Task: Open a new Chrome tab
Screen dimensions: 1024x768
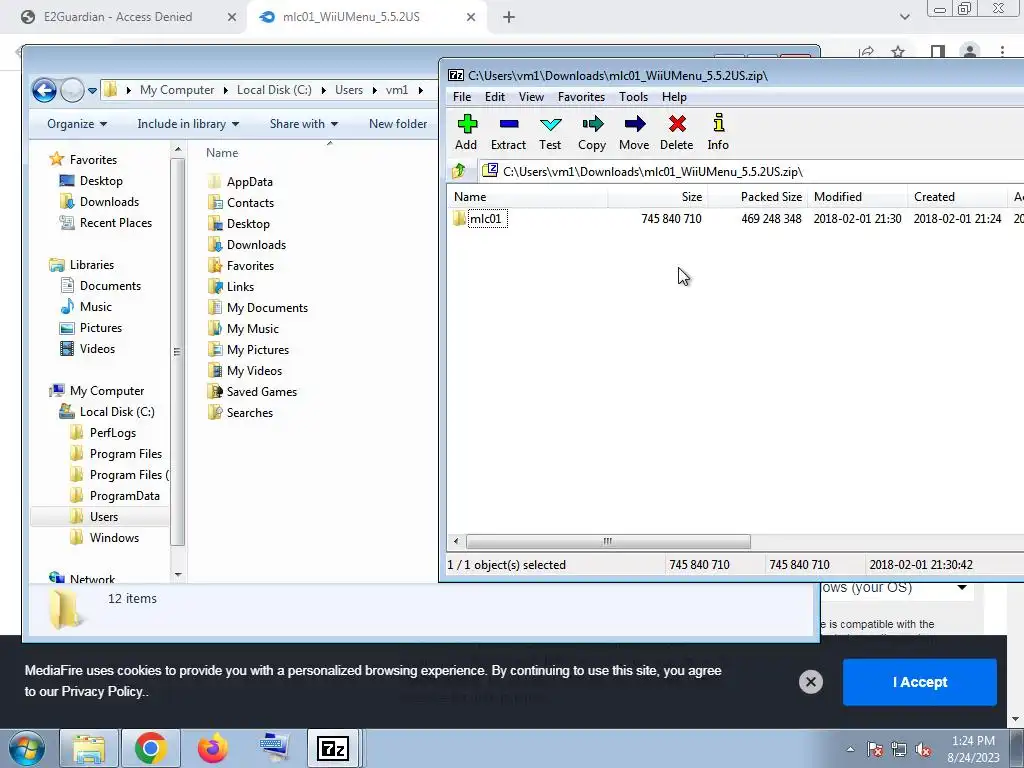Action: click(509, 17)
